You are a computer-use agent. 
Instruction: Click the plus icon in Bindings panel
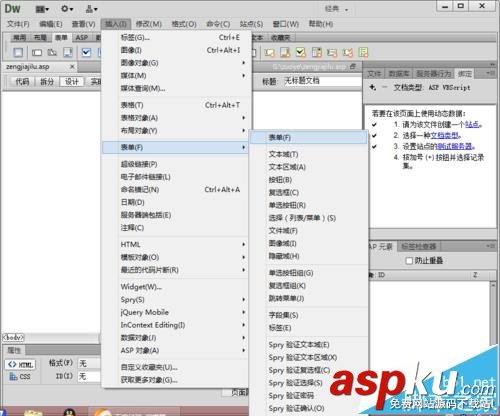(x=373, y=87)
